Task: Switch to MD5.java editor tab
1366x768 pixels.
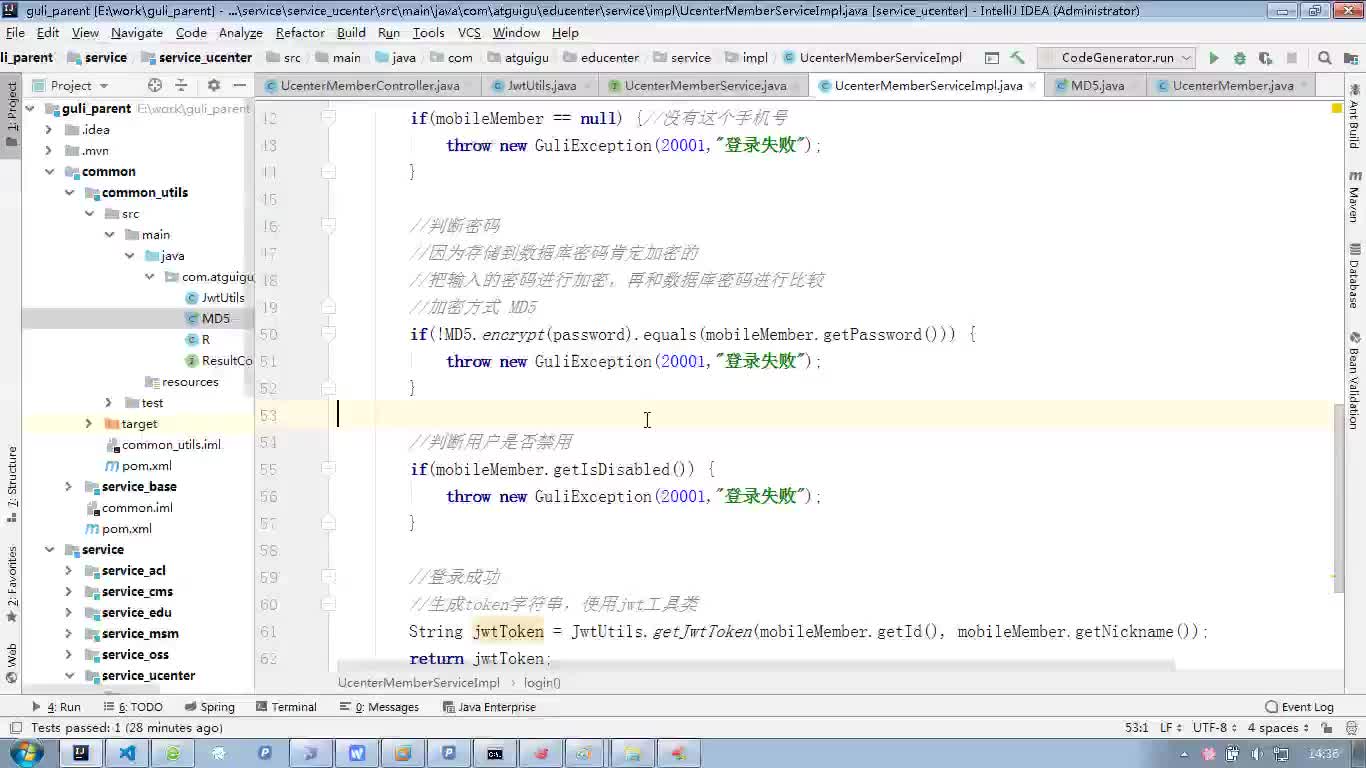Action: [x=1097, y=86]
